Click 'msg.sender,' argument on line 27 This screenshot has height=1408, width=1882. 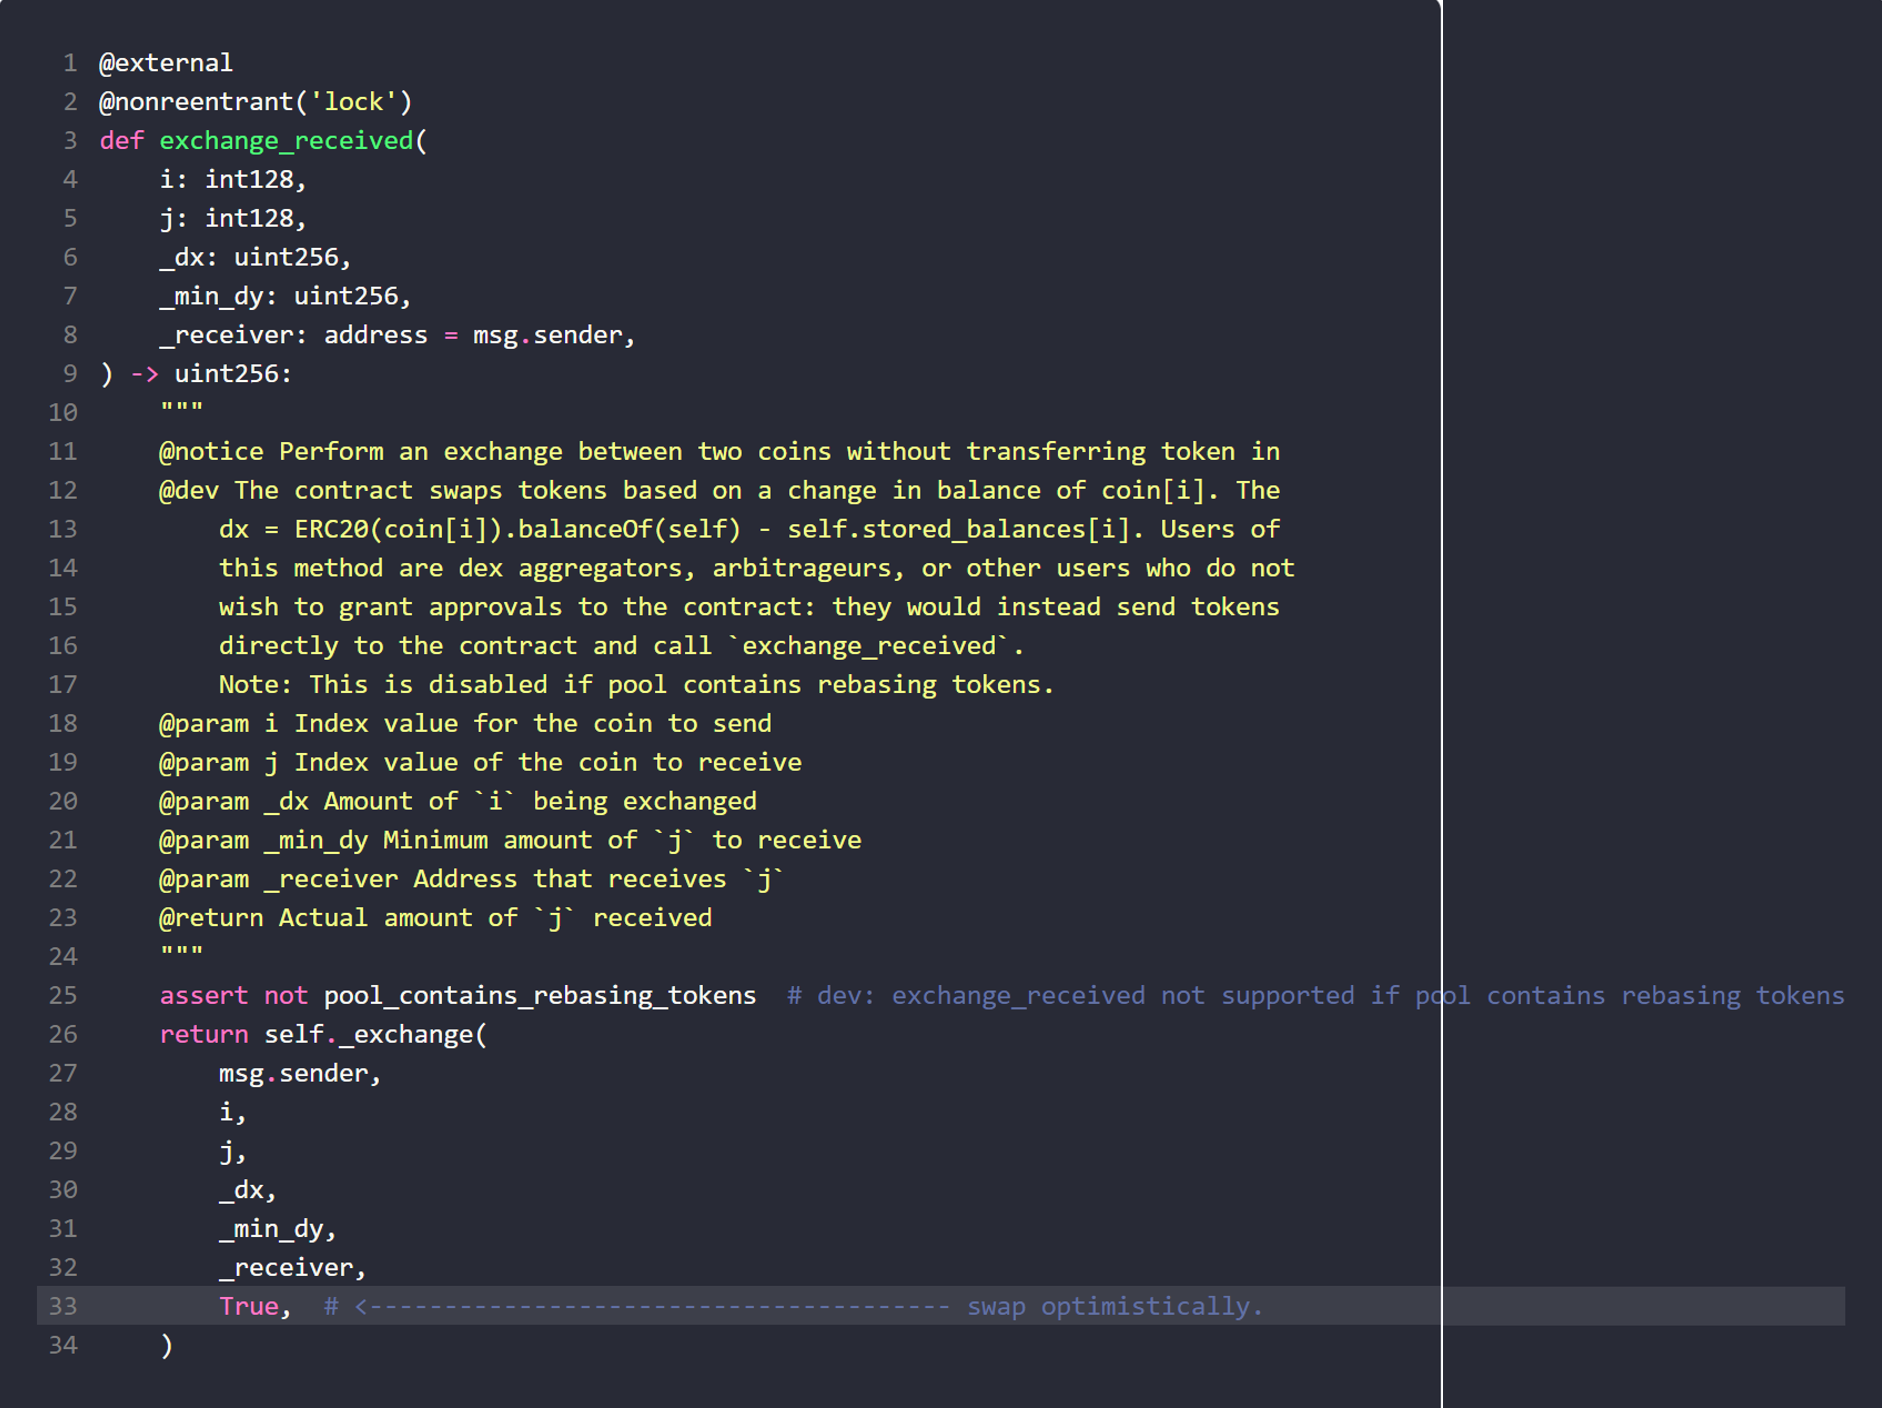point(301,1074)
